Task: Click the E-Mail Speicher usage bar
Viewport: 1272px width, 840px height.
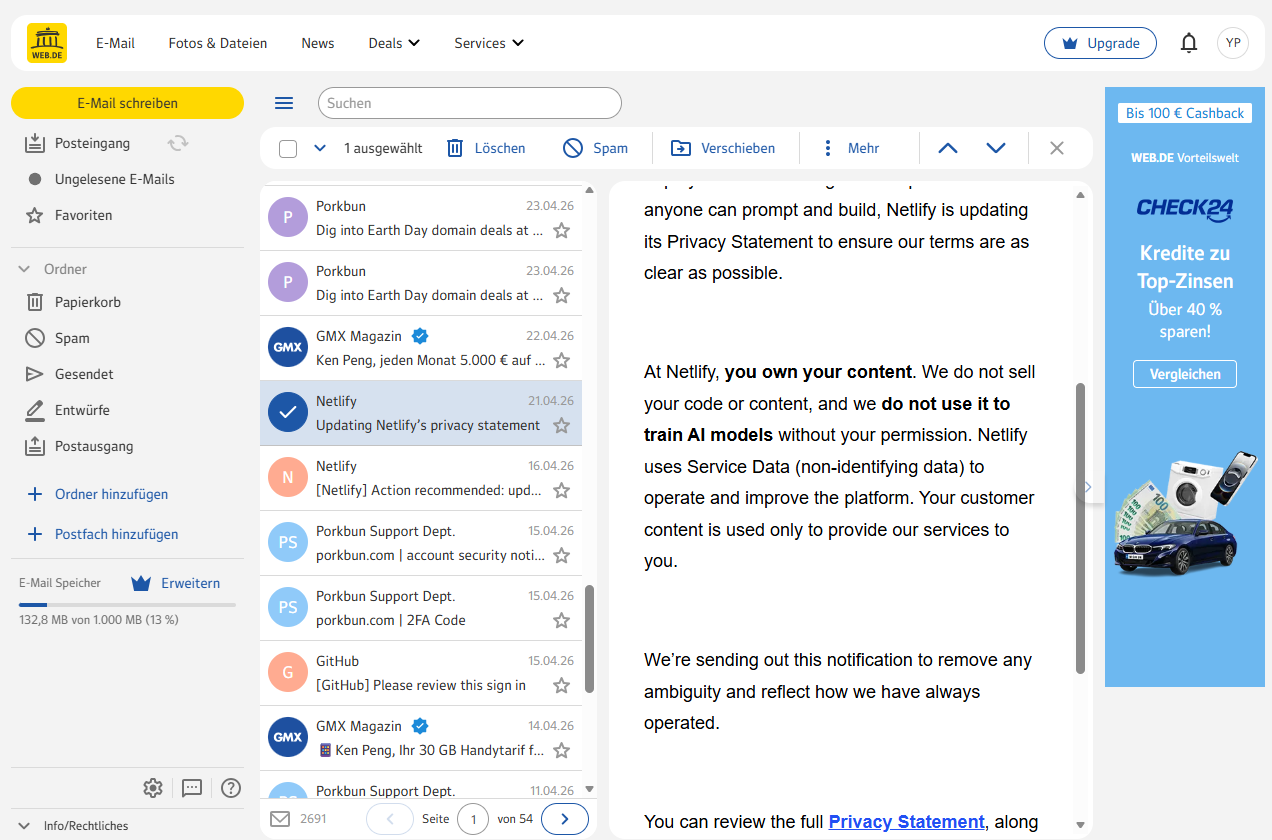Action: pos(127,604)
